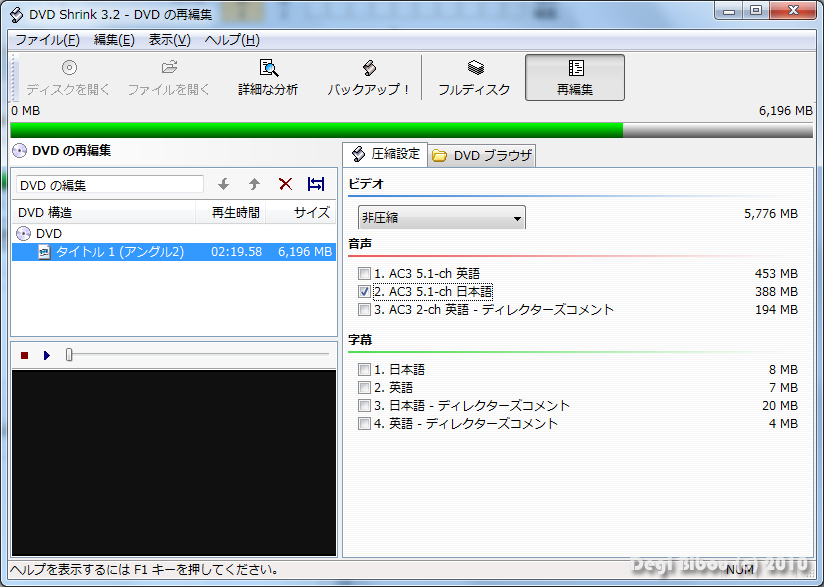Open the 表示(V) menu

(x=169, y=40)
